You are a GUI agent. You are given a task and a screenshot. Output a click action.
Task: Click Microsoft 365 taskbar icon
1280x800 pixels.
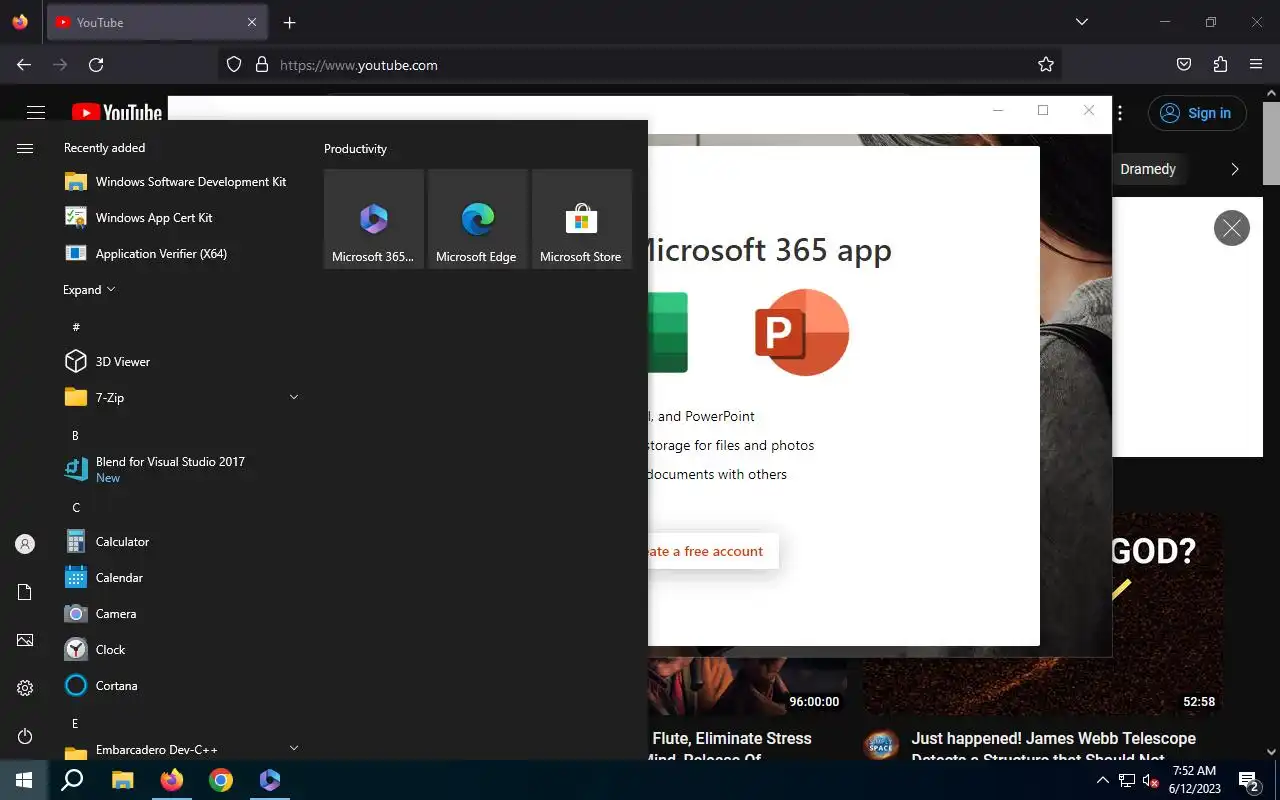point(270,780)
